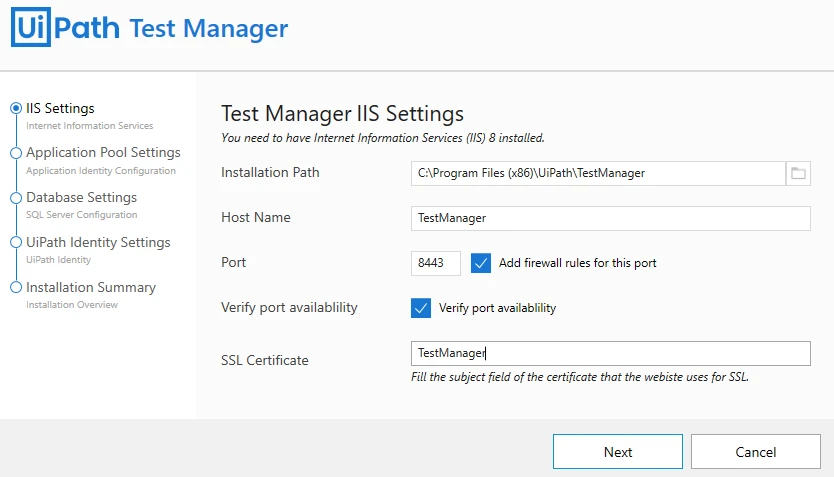Click the SSL Certificate input field

[611, 354]
